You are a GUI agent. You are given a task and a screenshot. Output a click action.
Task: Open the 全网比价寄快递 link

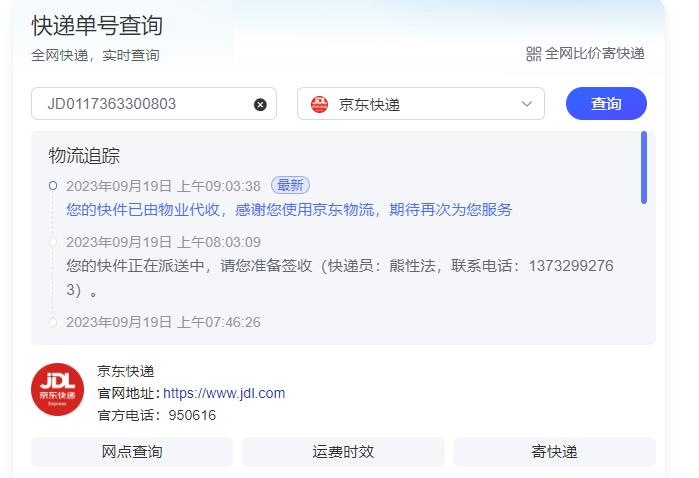pyautogui.click(x=595, y=54)
